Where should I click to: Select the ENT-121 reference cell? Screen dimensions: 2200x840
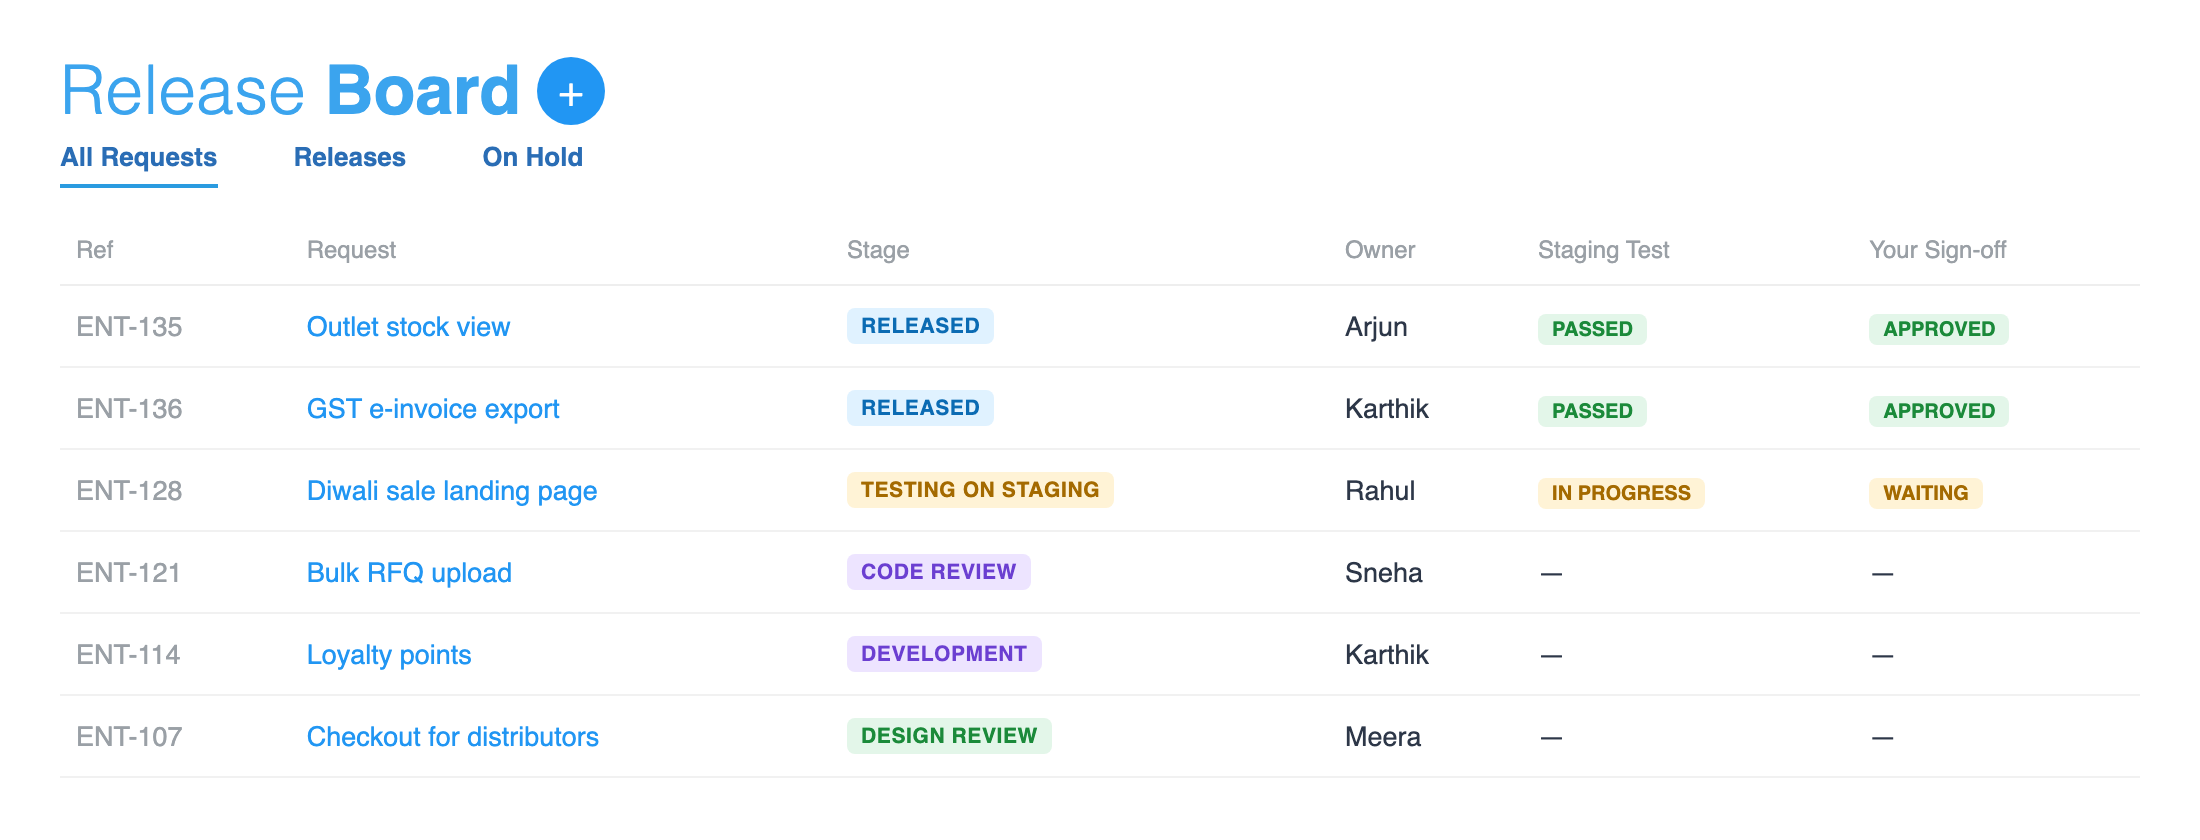point(128,573)
